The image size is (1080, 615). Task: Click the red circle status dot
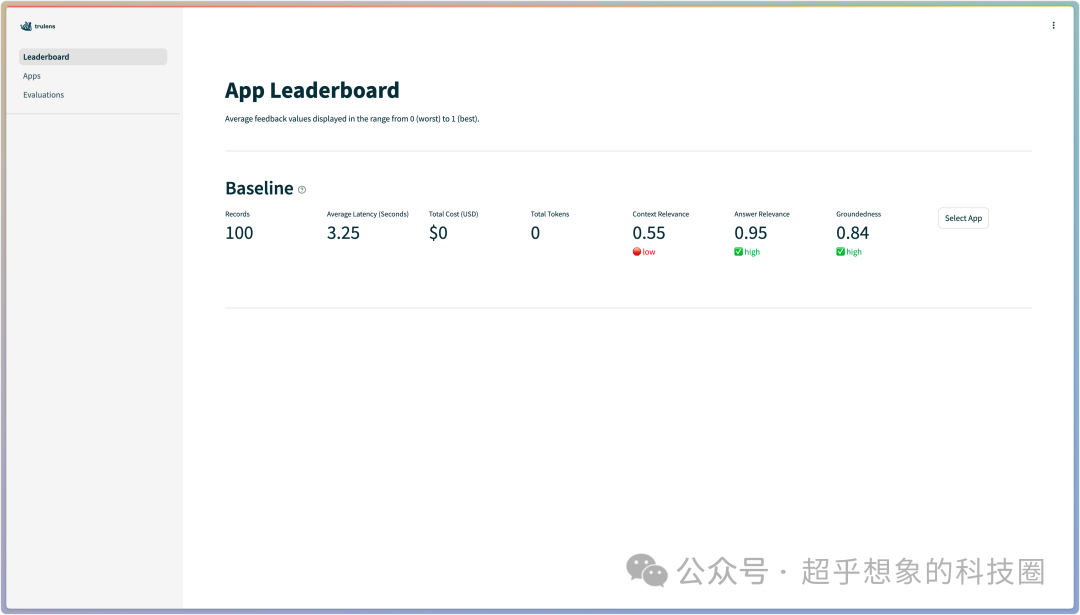(x=637, y=251)
